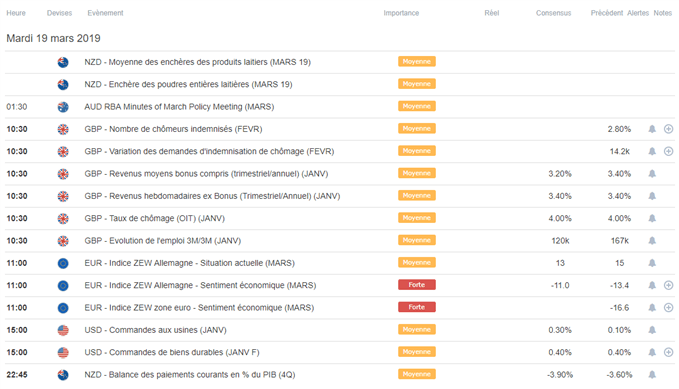Screen dimensions: 679x389
Task: Click alert bell for NZD Balance des paiements courants
Action: 652,375
